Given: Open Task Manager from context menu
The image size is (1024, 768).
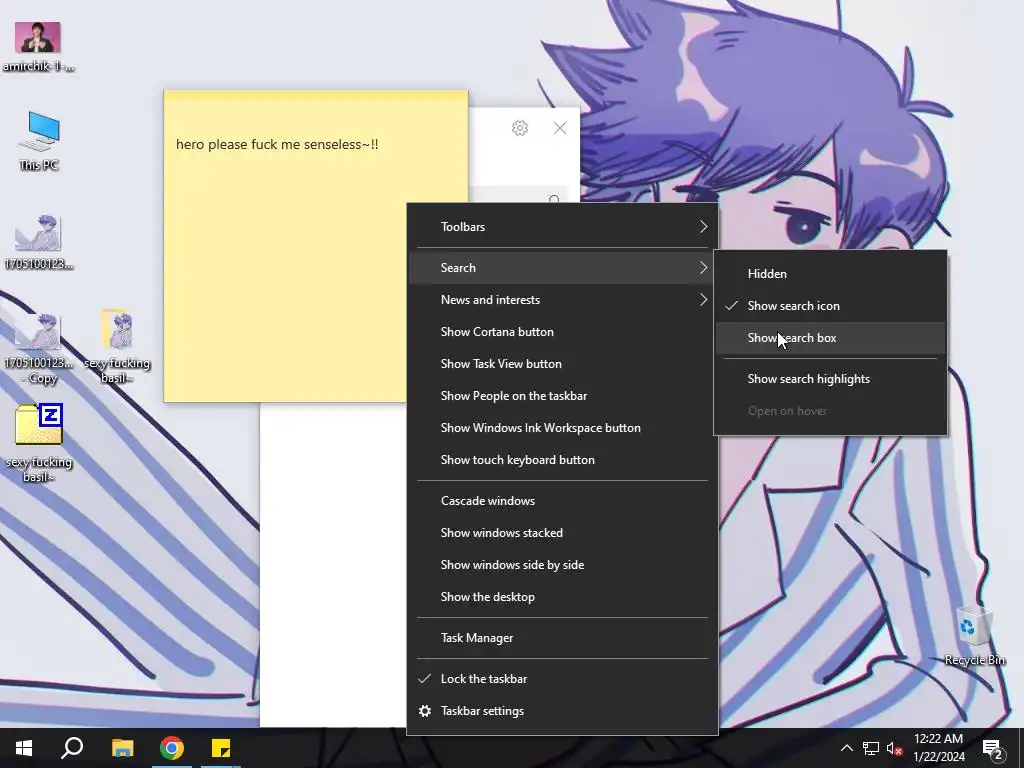Looking at the screenshot, I should [562, 638].
